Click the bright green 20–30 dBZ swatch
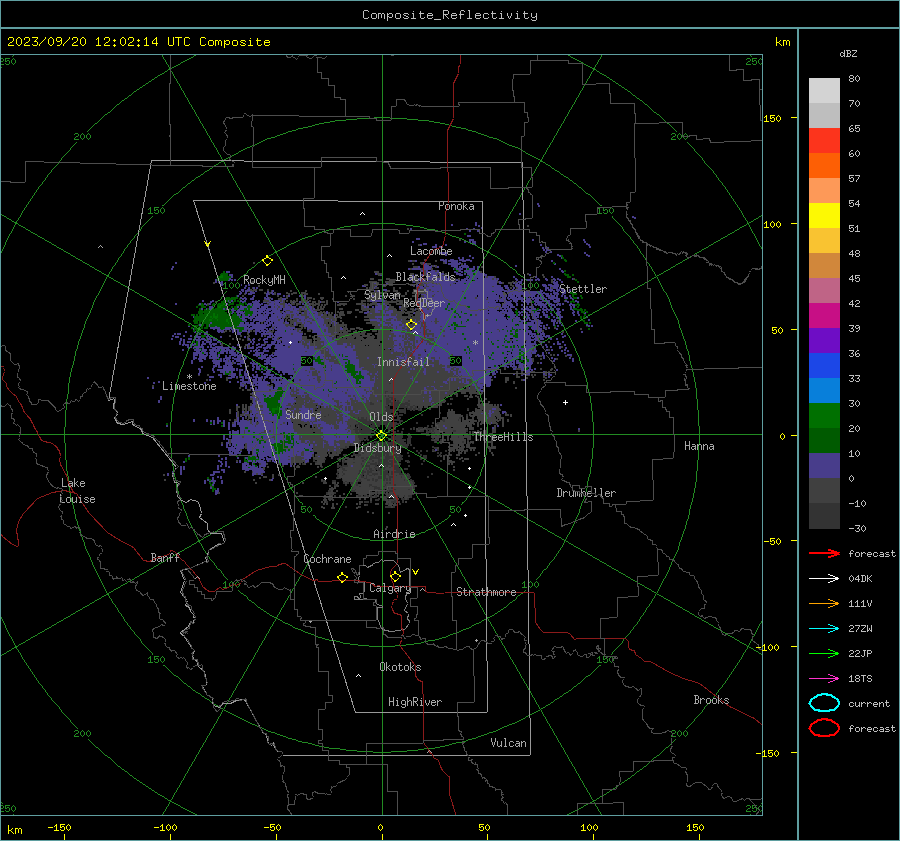The width and height of the screenshot is (900, 841). pos(824,416)
